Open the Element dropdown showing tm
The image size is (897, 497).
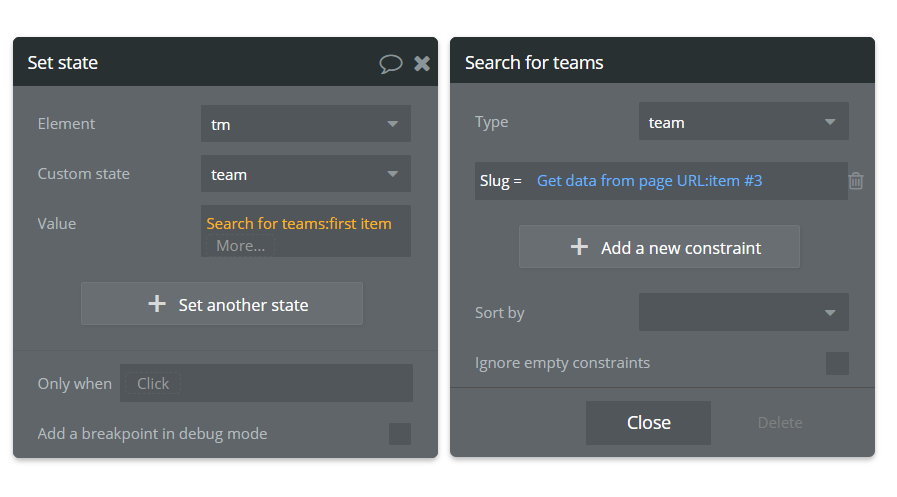pyautogui.click(x=305, y=124)
